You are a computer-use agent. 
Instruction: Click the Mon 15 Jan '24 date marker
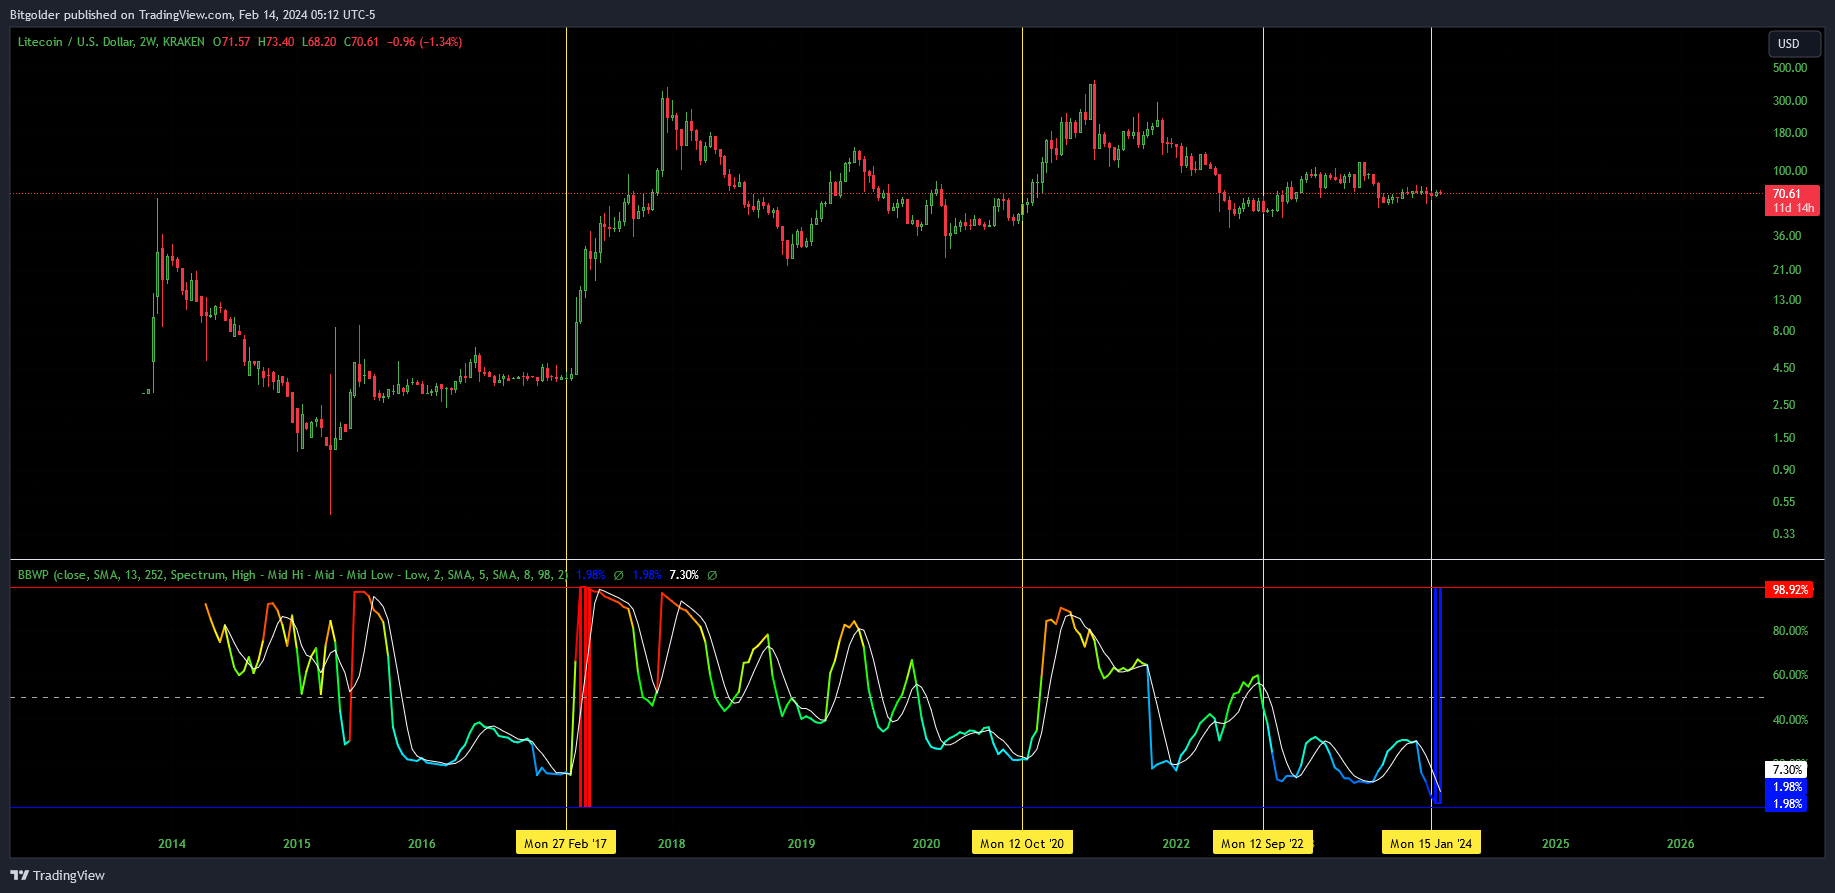click(x=1431, y=843)
